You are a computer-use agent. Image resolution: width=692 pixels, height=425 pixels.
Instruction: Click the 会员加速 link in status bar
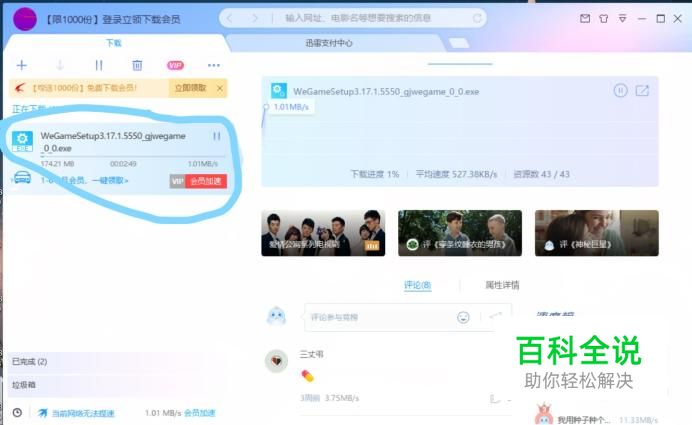coord(199,413)
